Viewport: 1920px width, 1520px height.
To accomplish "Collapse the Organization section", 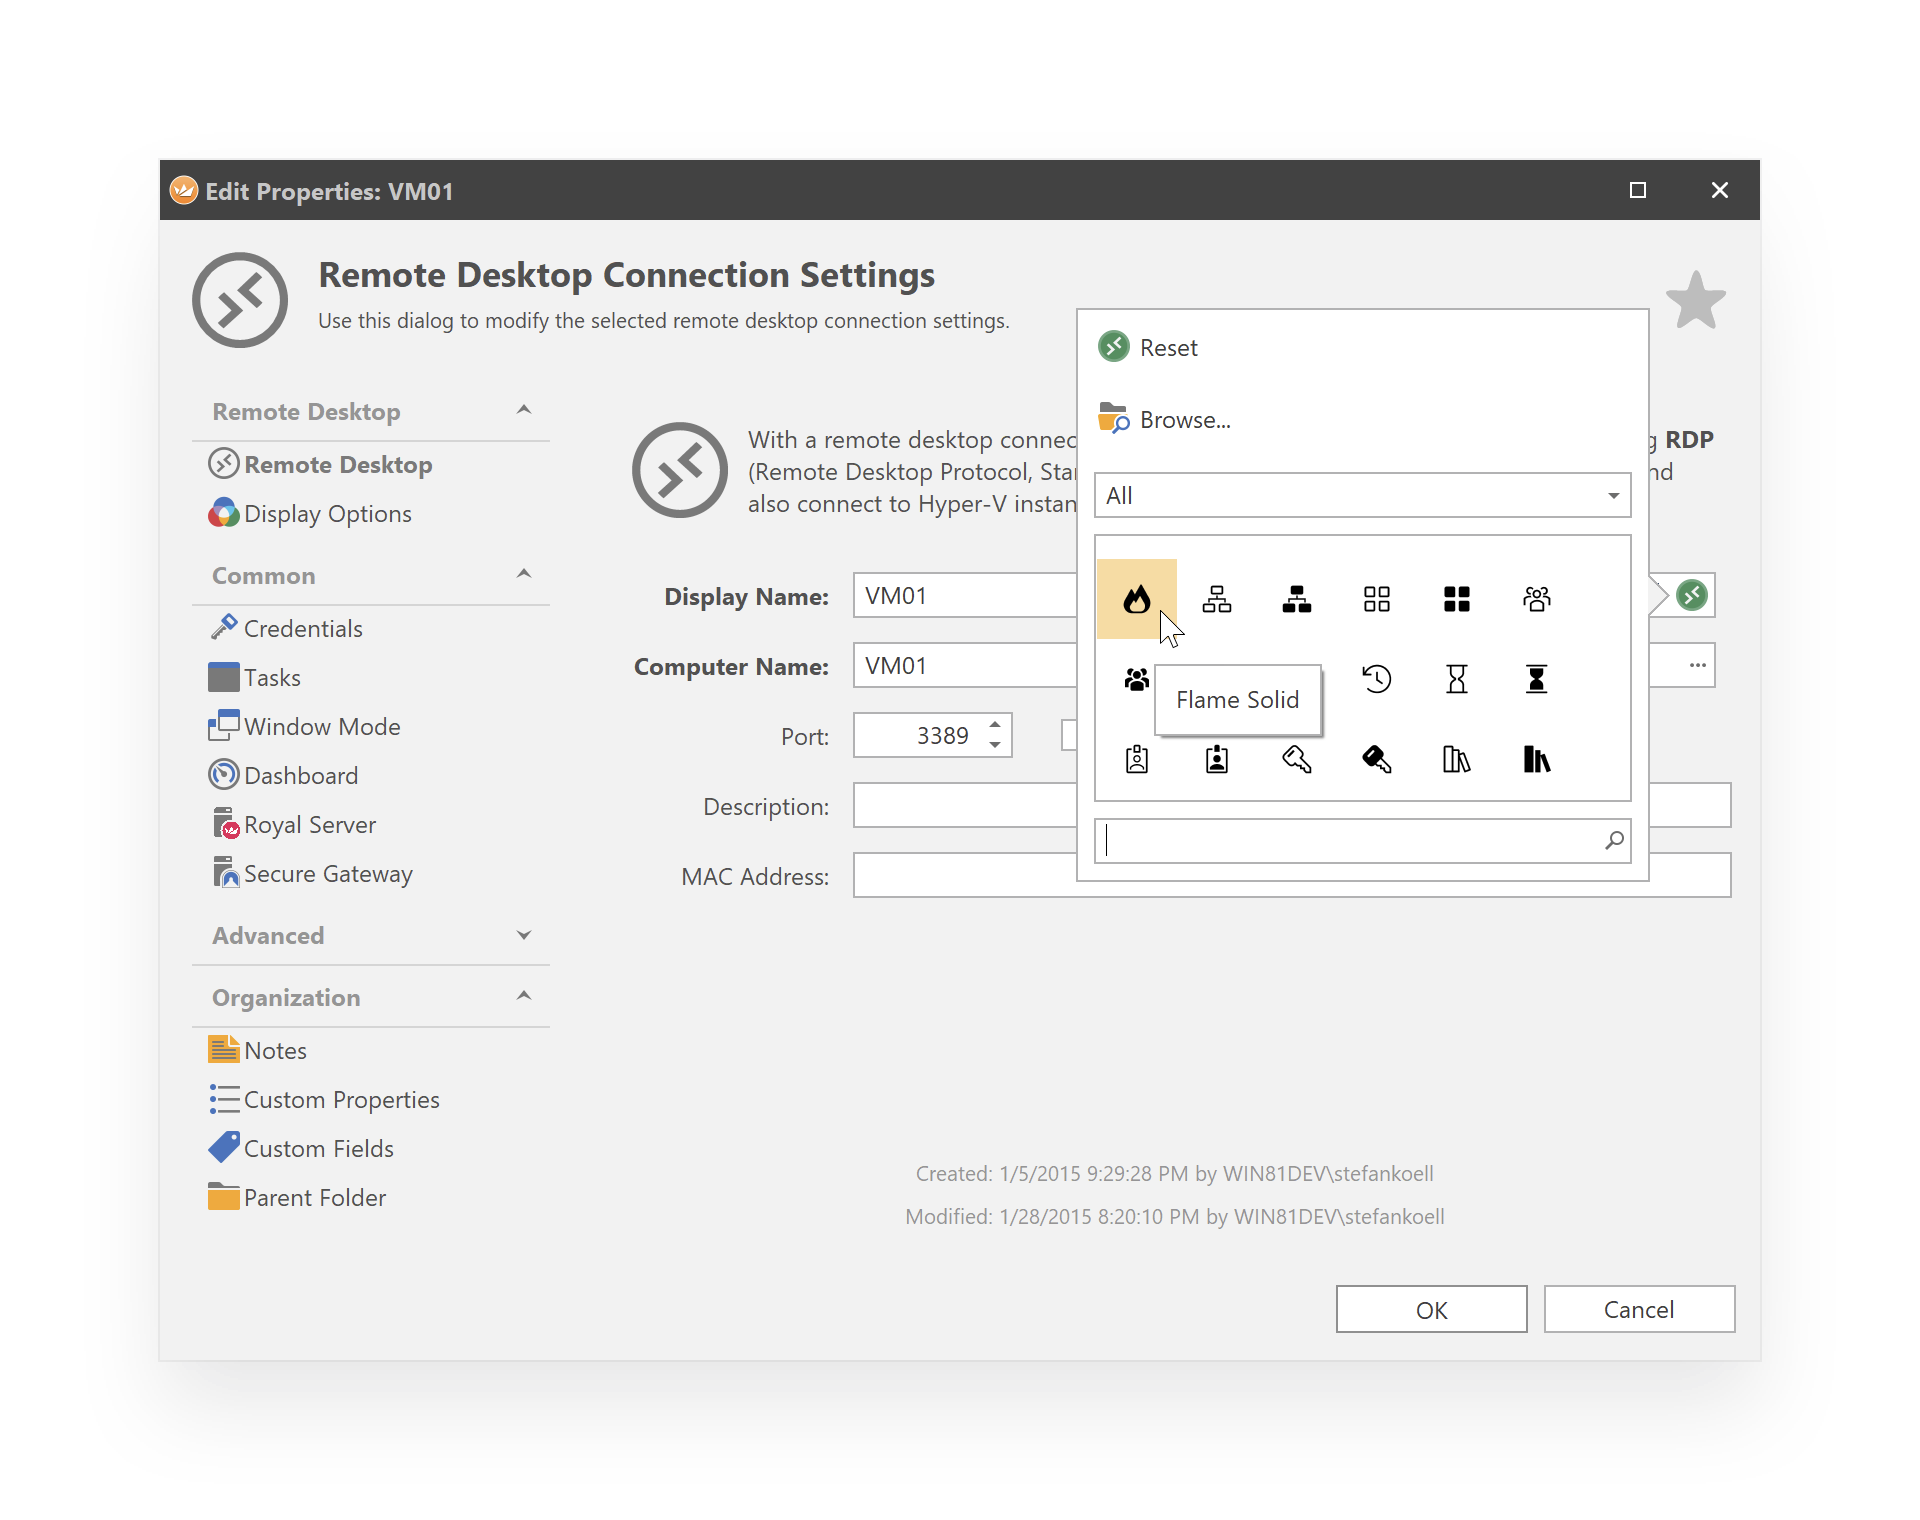I will pyautogui.click(x=523, y=996).
